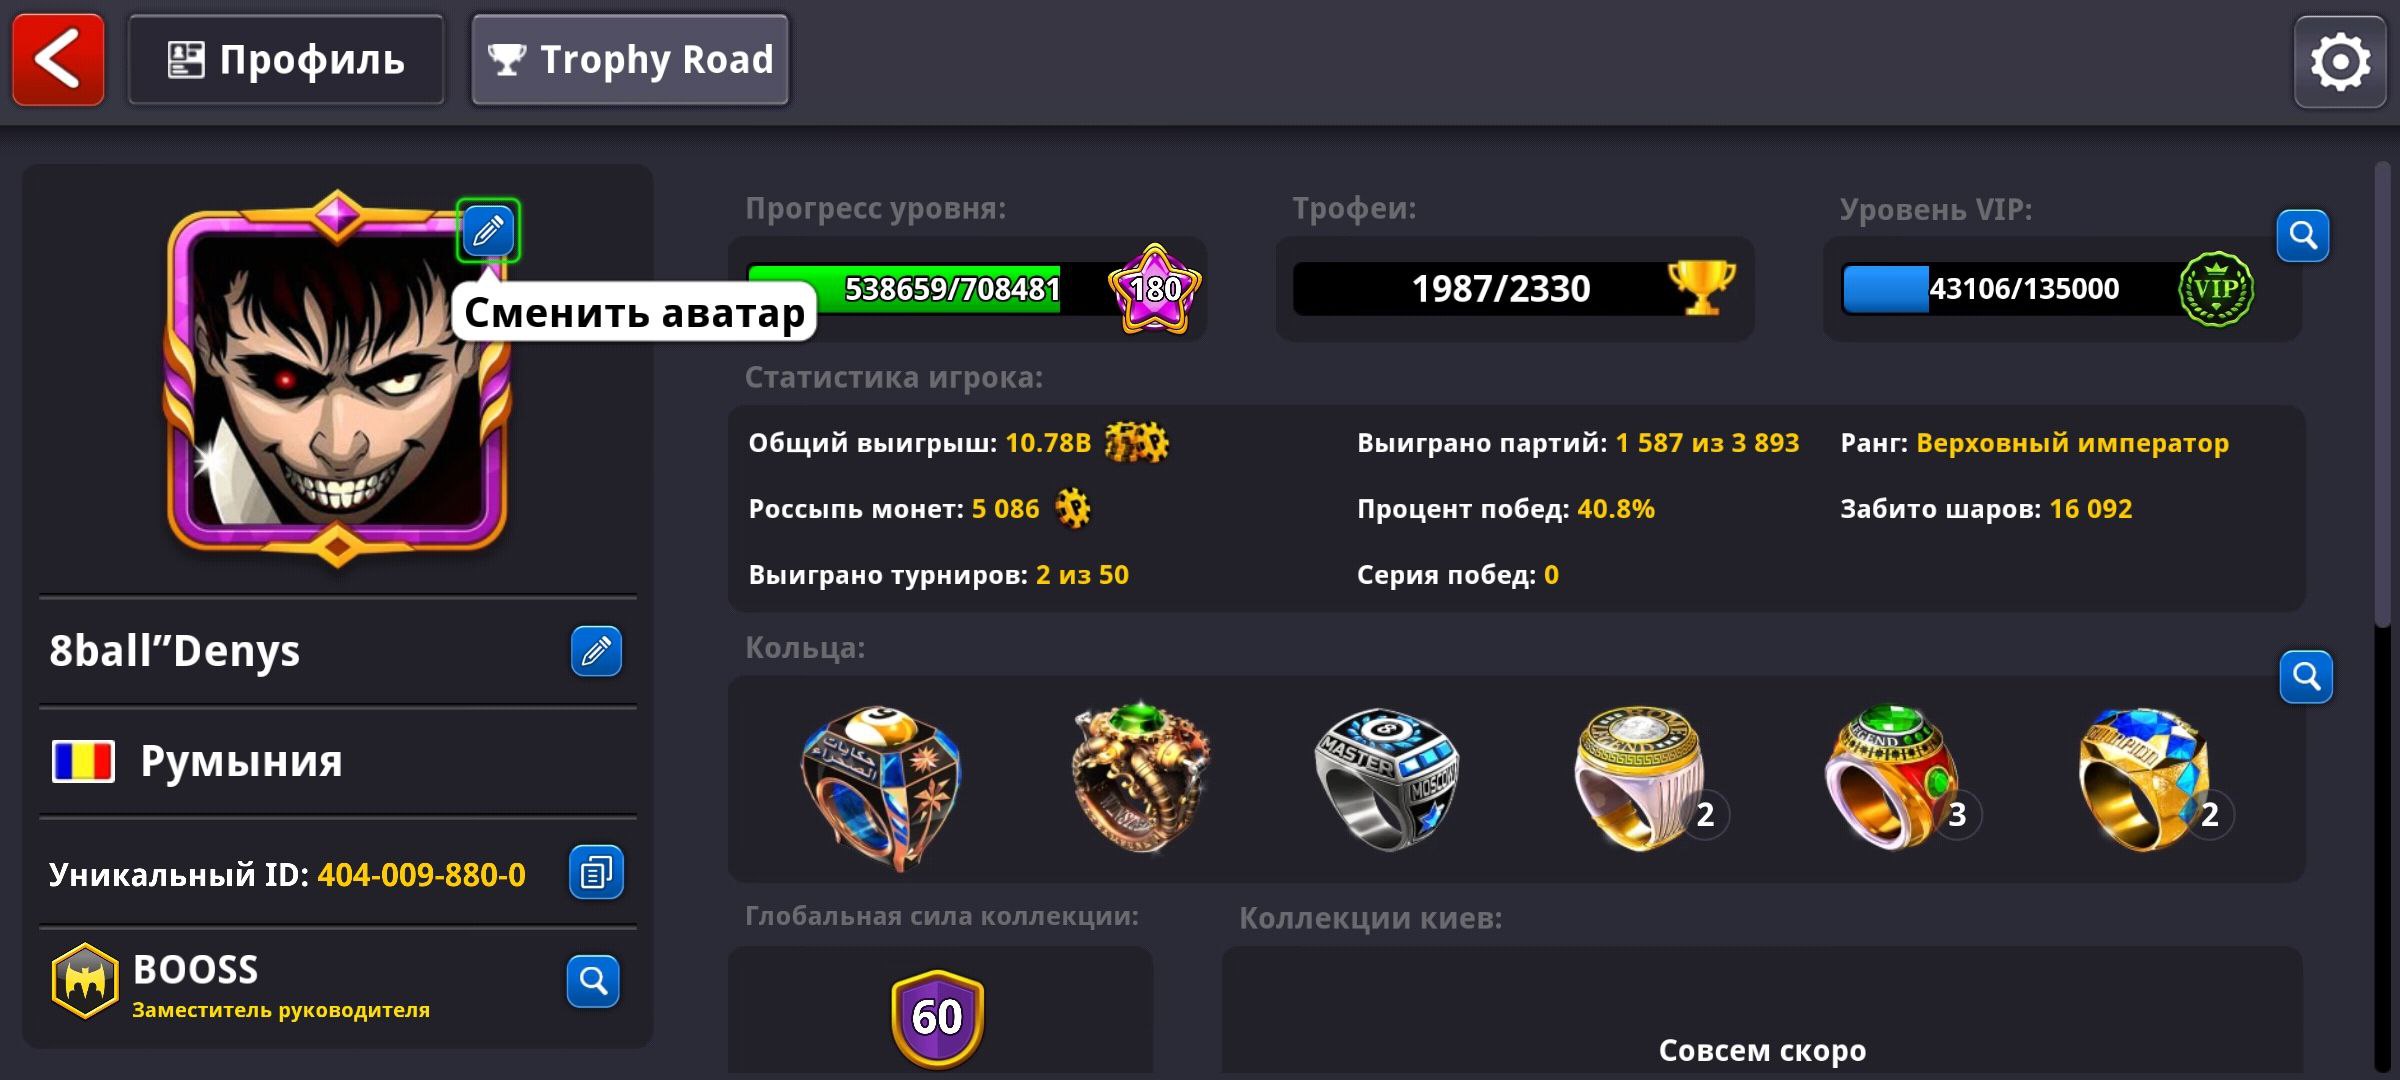The width and height of the screenshot is (2400, 1080).
Task: View VIP level details with magnifier icon
Action: (x=2303, y=236)
